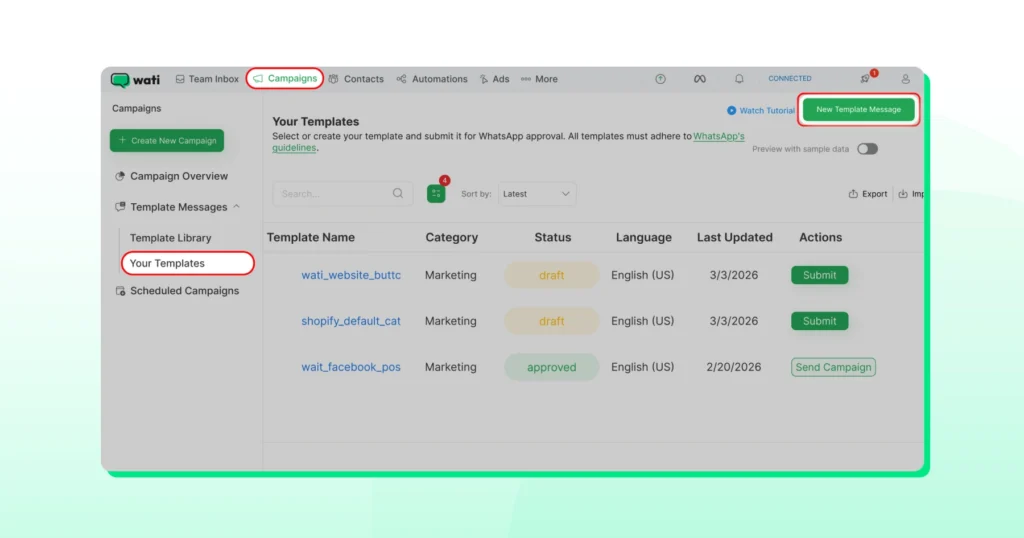The image size is (1024, 538).
Task: Click the 2/20/2026 date cell
Action: coord(733,367)
